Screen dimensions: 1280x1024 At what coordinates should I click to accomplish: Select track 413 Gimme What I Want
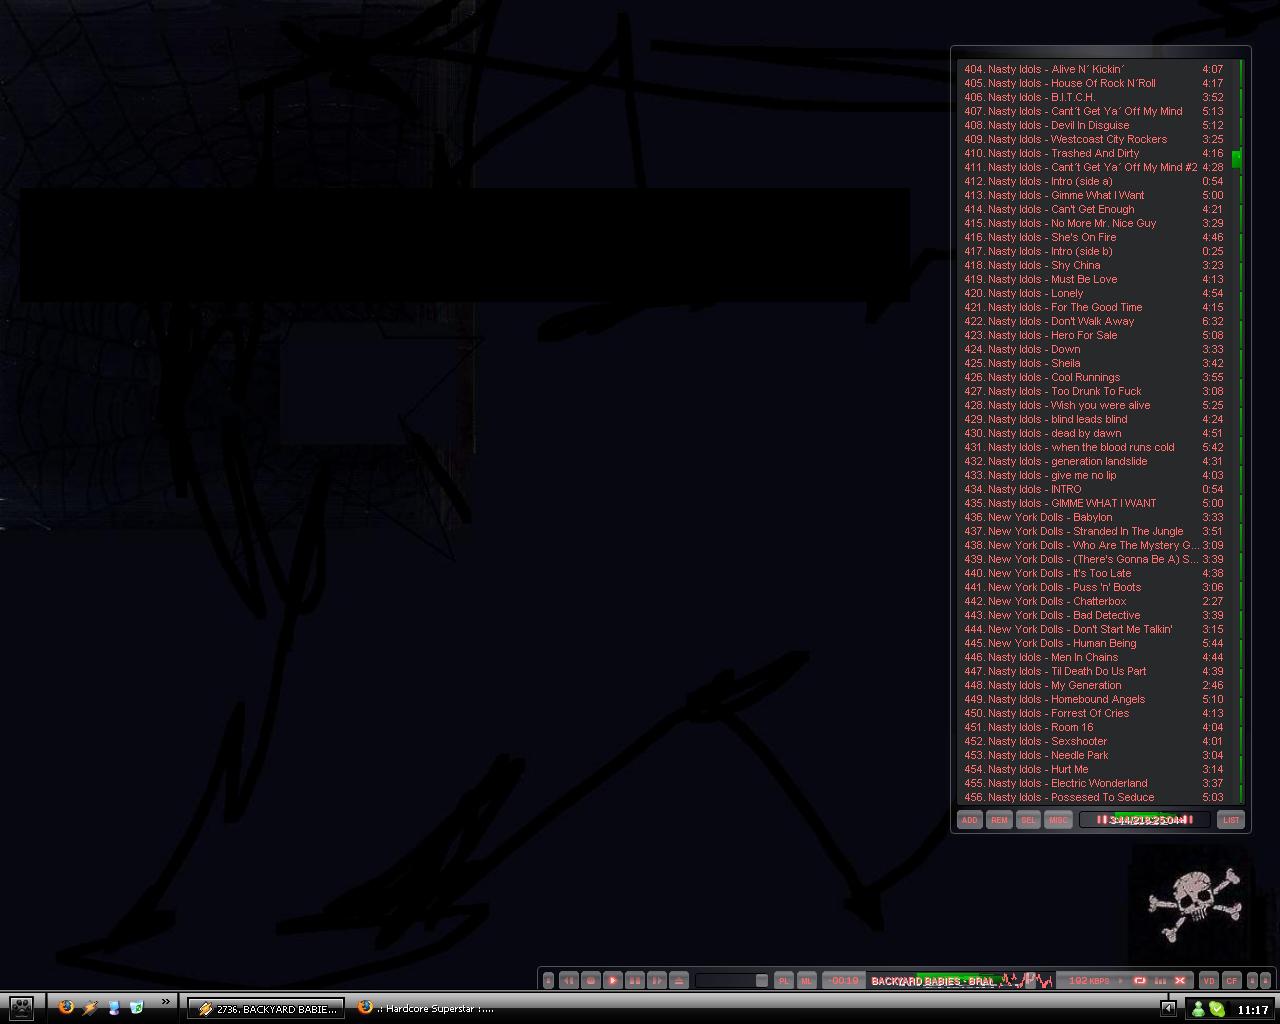coord(1093,195)
